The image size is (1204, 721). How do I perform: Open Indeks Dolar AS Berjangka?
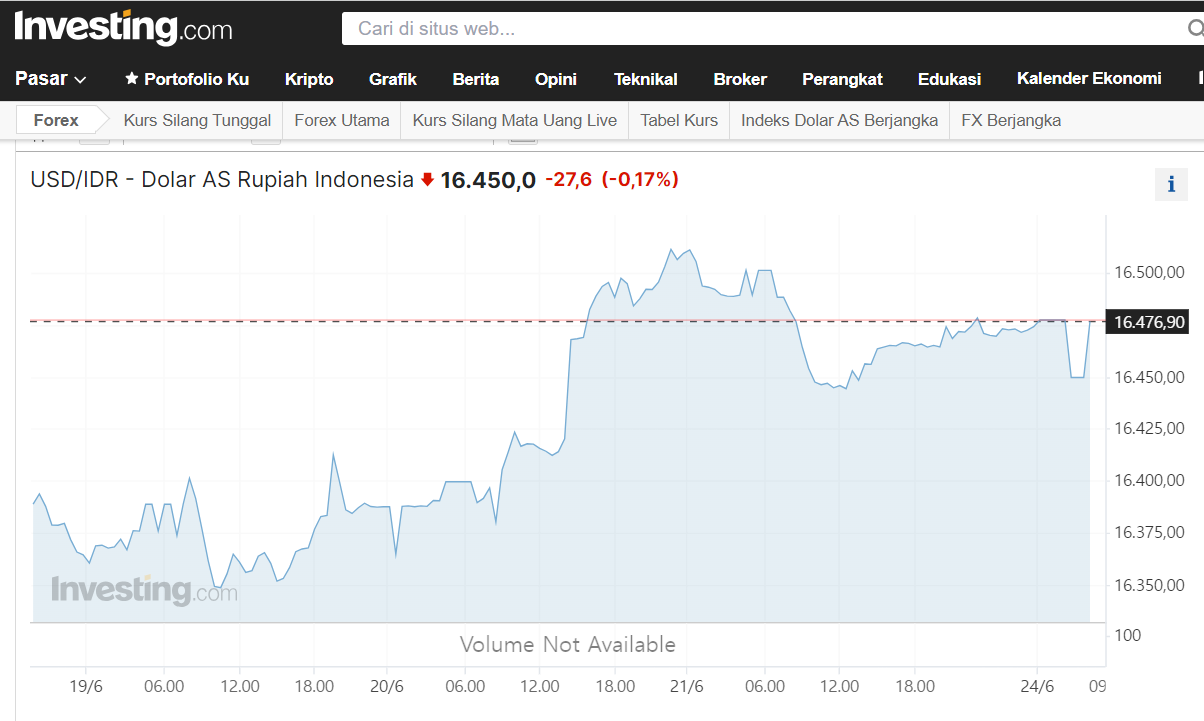click(839, 120)
